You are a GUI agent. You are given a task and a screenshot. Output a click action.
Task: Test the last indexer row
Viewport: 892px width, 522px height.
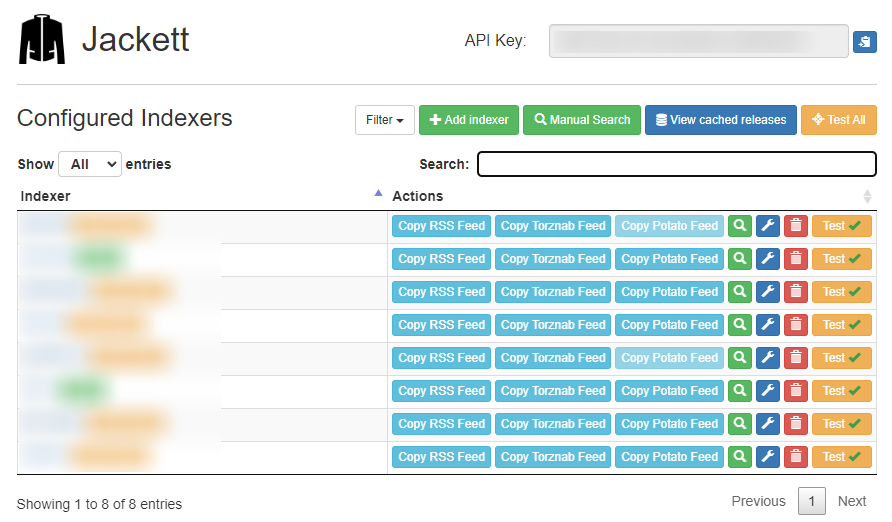(842, 457)
